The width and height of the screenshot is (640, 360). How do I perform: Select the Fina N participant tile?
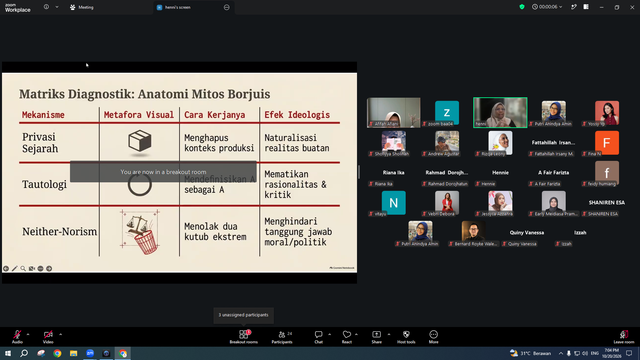(x=607, y=142)
